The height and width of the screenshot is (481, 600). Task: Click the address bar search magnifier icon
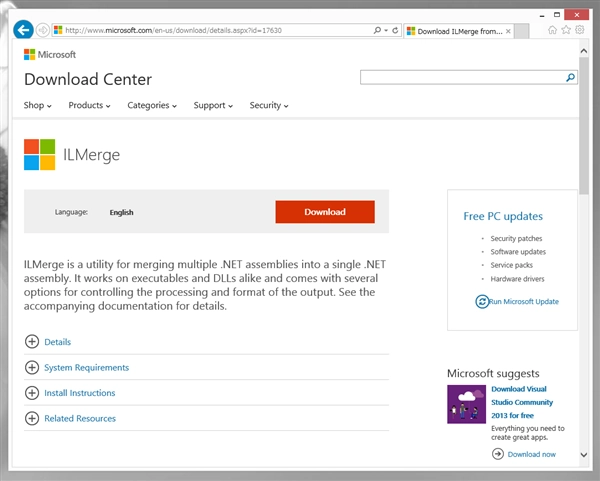377,30
